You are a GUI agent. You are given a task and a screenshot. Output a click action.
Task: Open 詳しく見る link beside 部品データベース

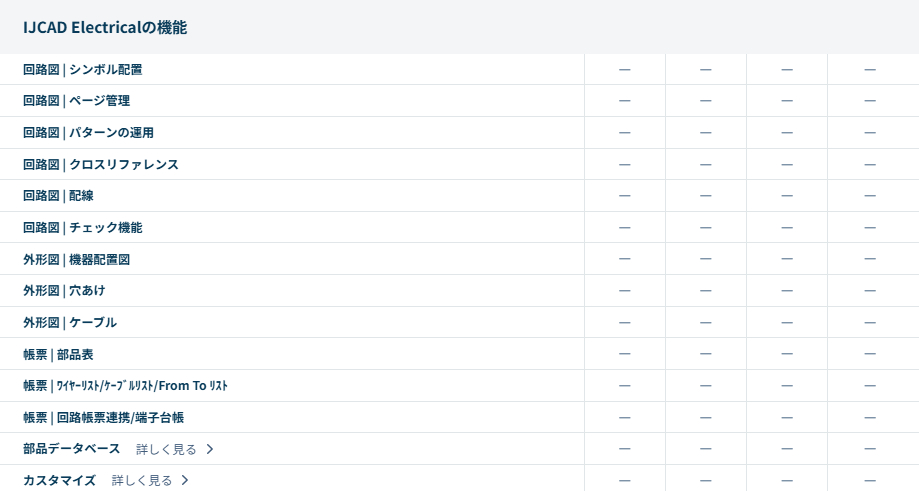coord(167,449)
